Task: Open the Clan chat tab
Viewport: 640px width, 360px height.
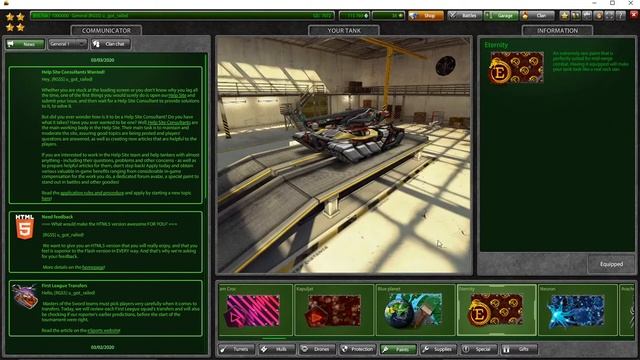Action: point(111,44)
